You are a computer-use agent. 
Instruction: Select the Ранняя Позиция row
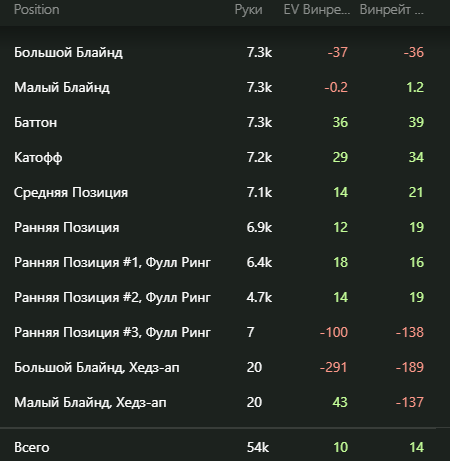click(x=225, y=227)
